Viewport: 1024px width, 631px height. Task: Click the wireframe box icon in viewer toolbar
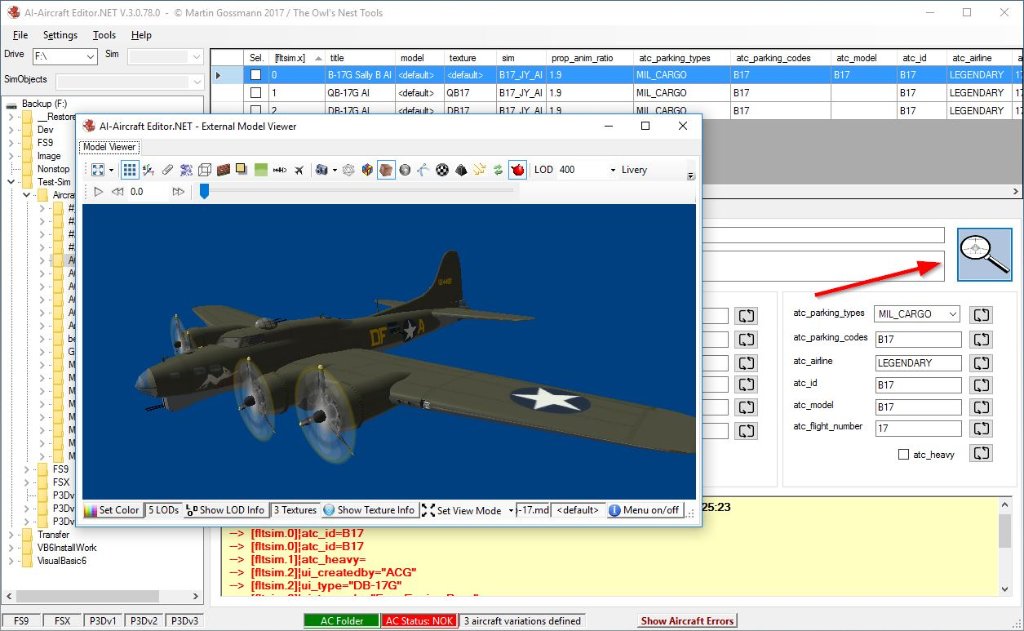[204, 170]
